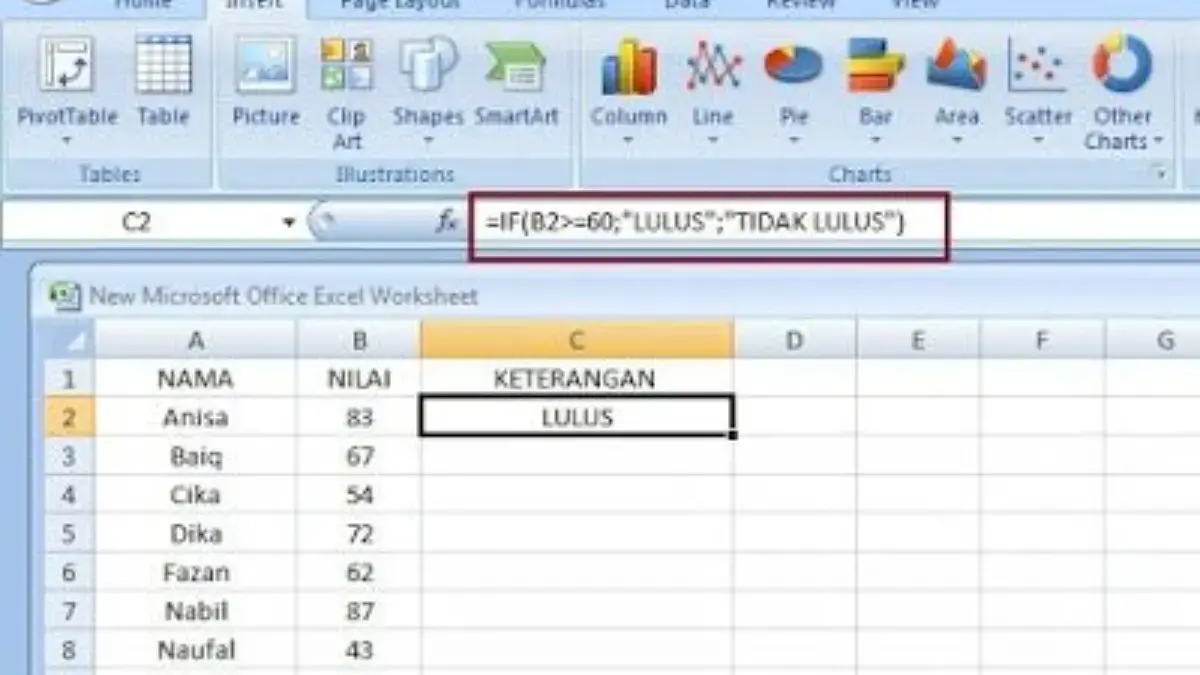Image resolution: width=1200 pixels, height=675 pixels.
Task: Open the Shapes gallery
Action: (428, 90)
